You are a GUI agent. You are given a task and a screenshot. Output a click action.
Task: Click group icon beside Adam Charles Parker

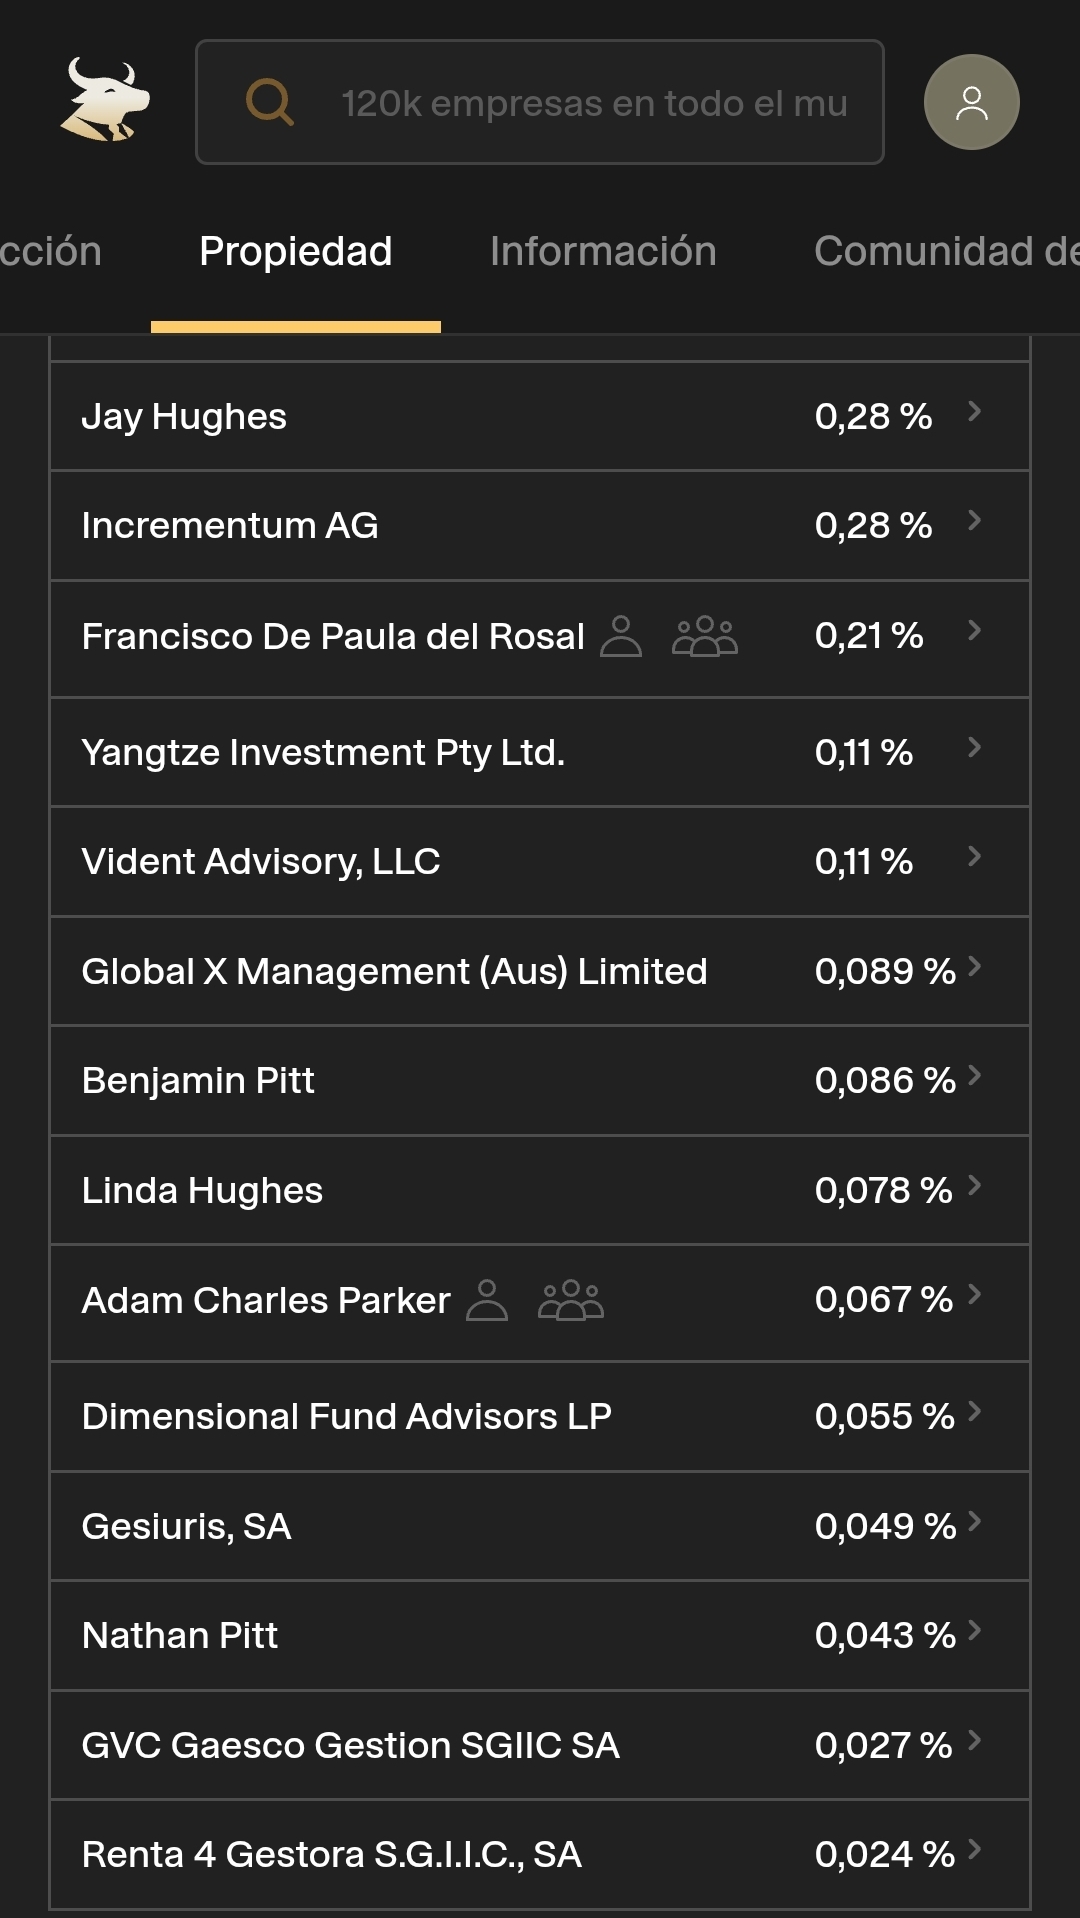(x=571, y=1300)
